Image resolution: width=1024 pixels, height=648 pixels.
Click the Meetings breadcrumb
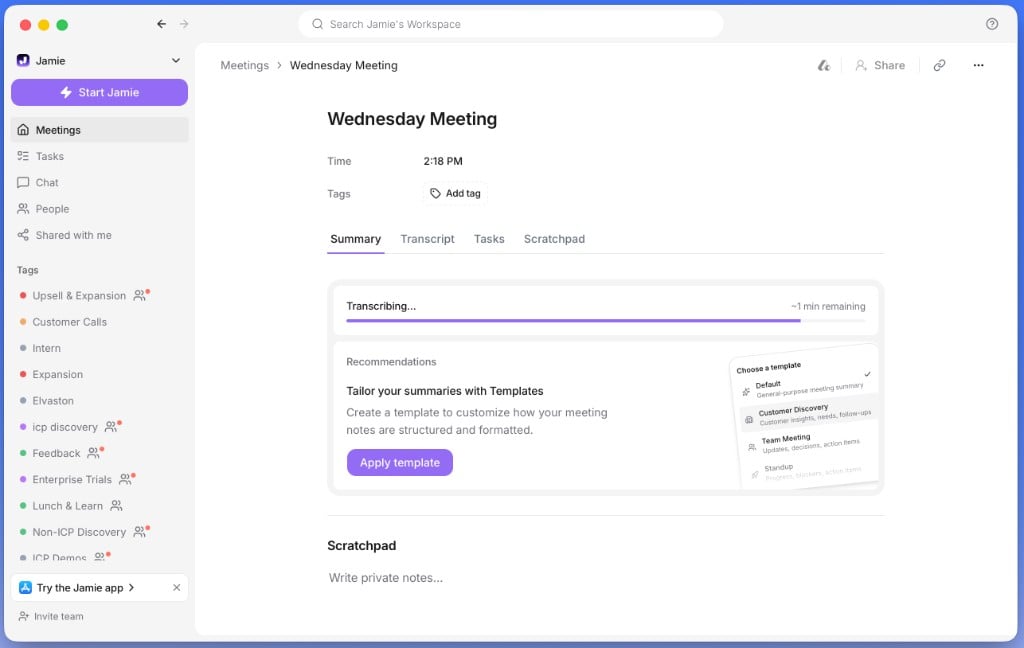(x=244, y=65)
